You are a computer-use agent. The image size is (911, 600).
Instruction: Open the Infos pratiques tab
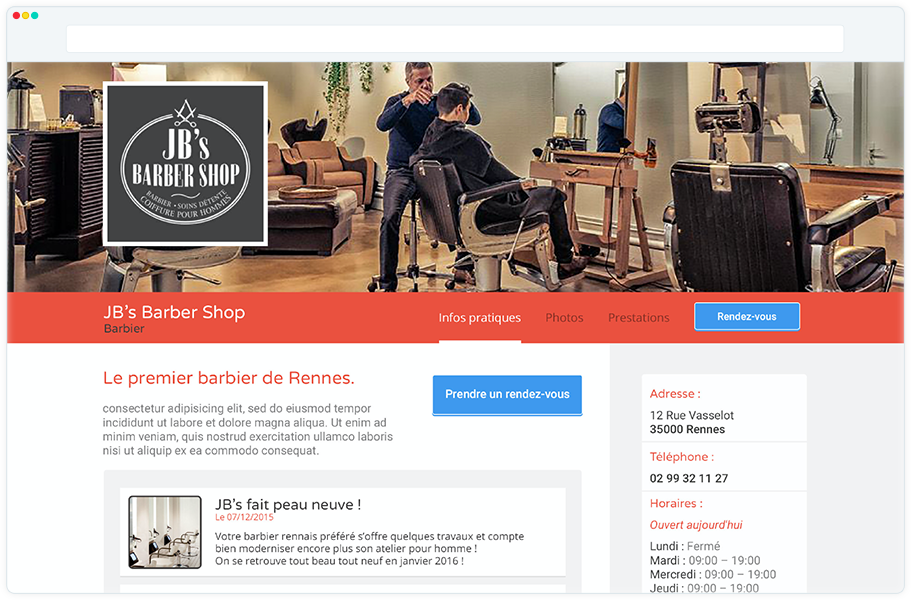coord(479,318)
